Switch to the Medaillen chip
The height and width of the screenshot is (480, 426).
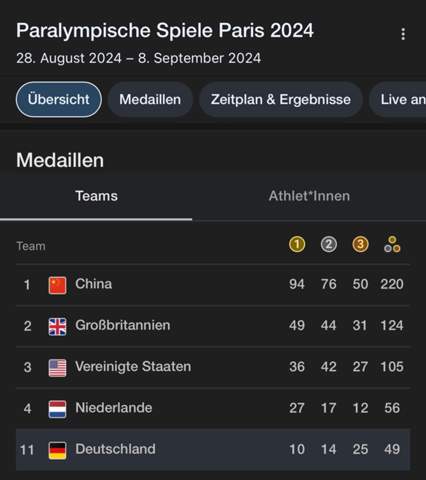pos(150,99)
